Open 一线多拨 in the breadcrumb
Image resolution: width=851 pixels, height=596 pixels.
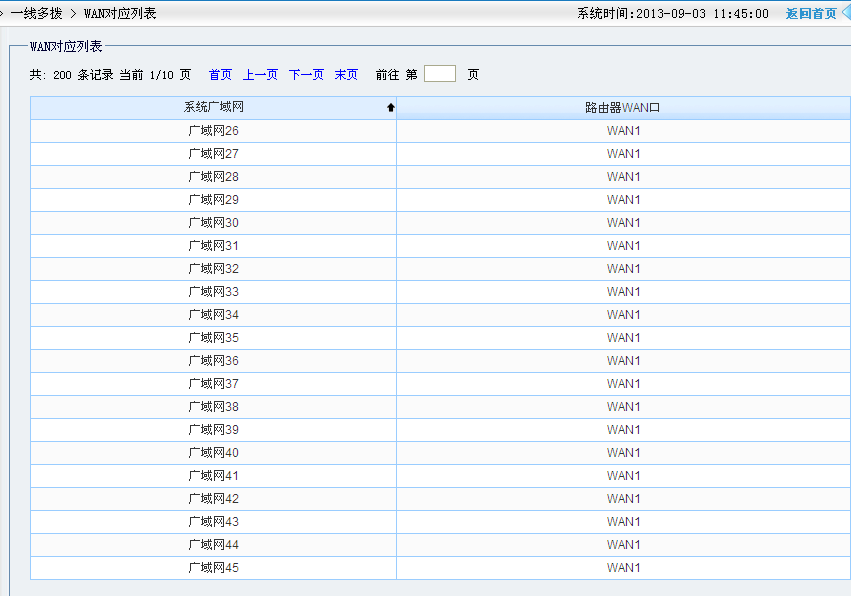(37, 14)
